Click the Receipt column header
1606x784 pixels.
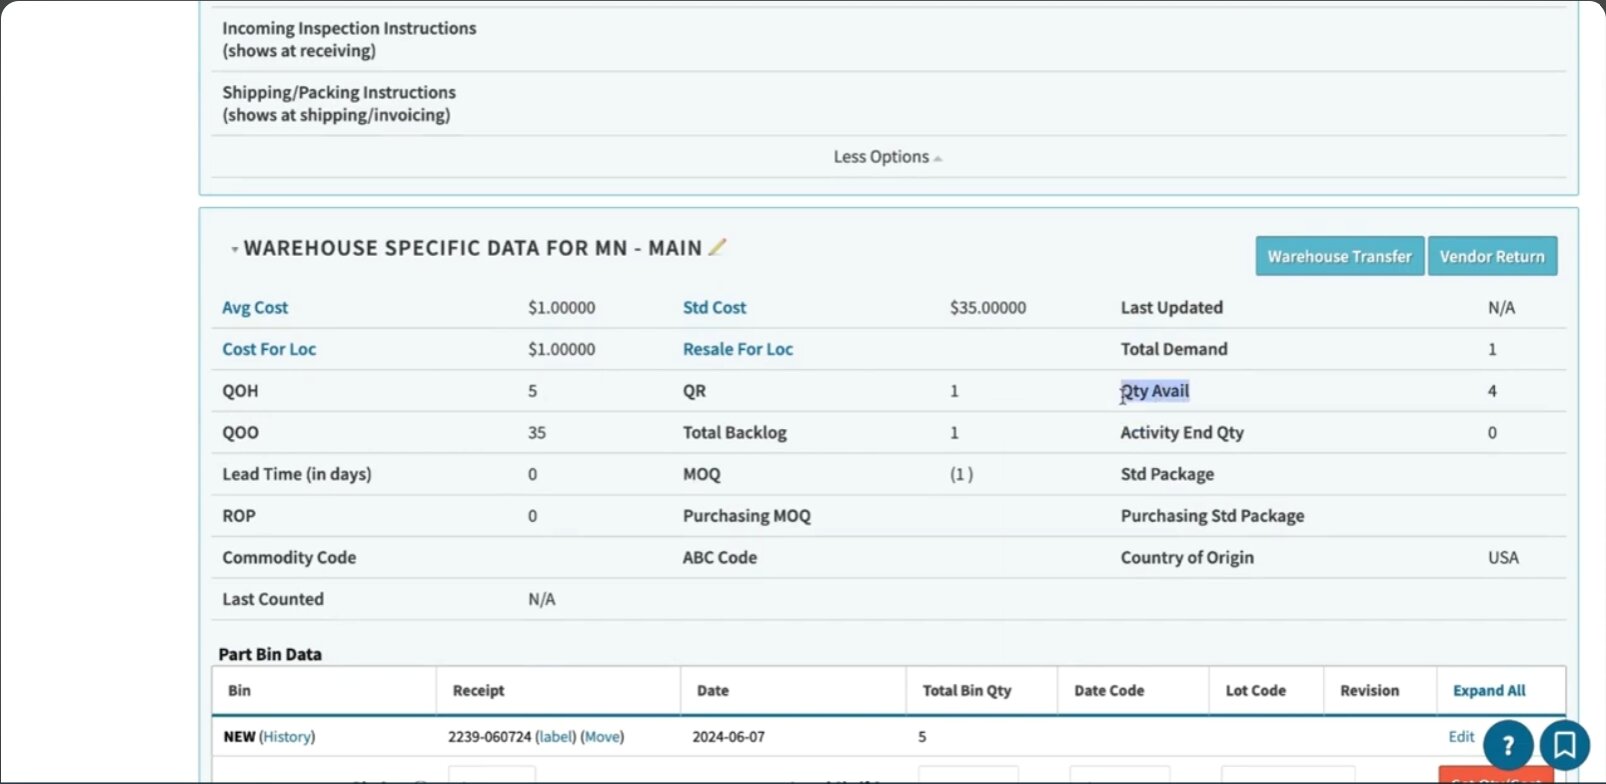tap(478, 690)
